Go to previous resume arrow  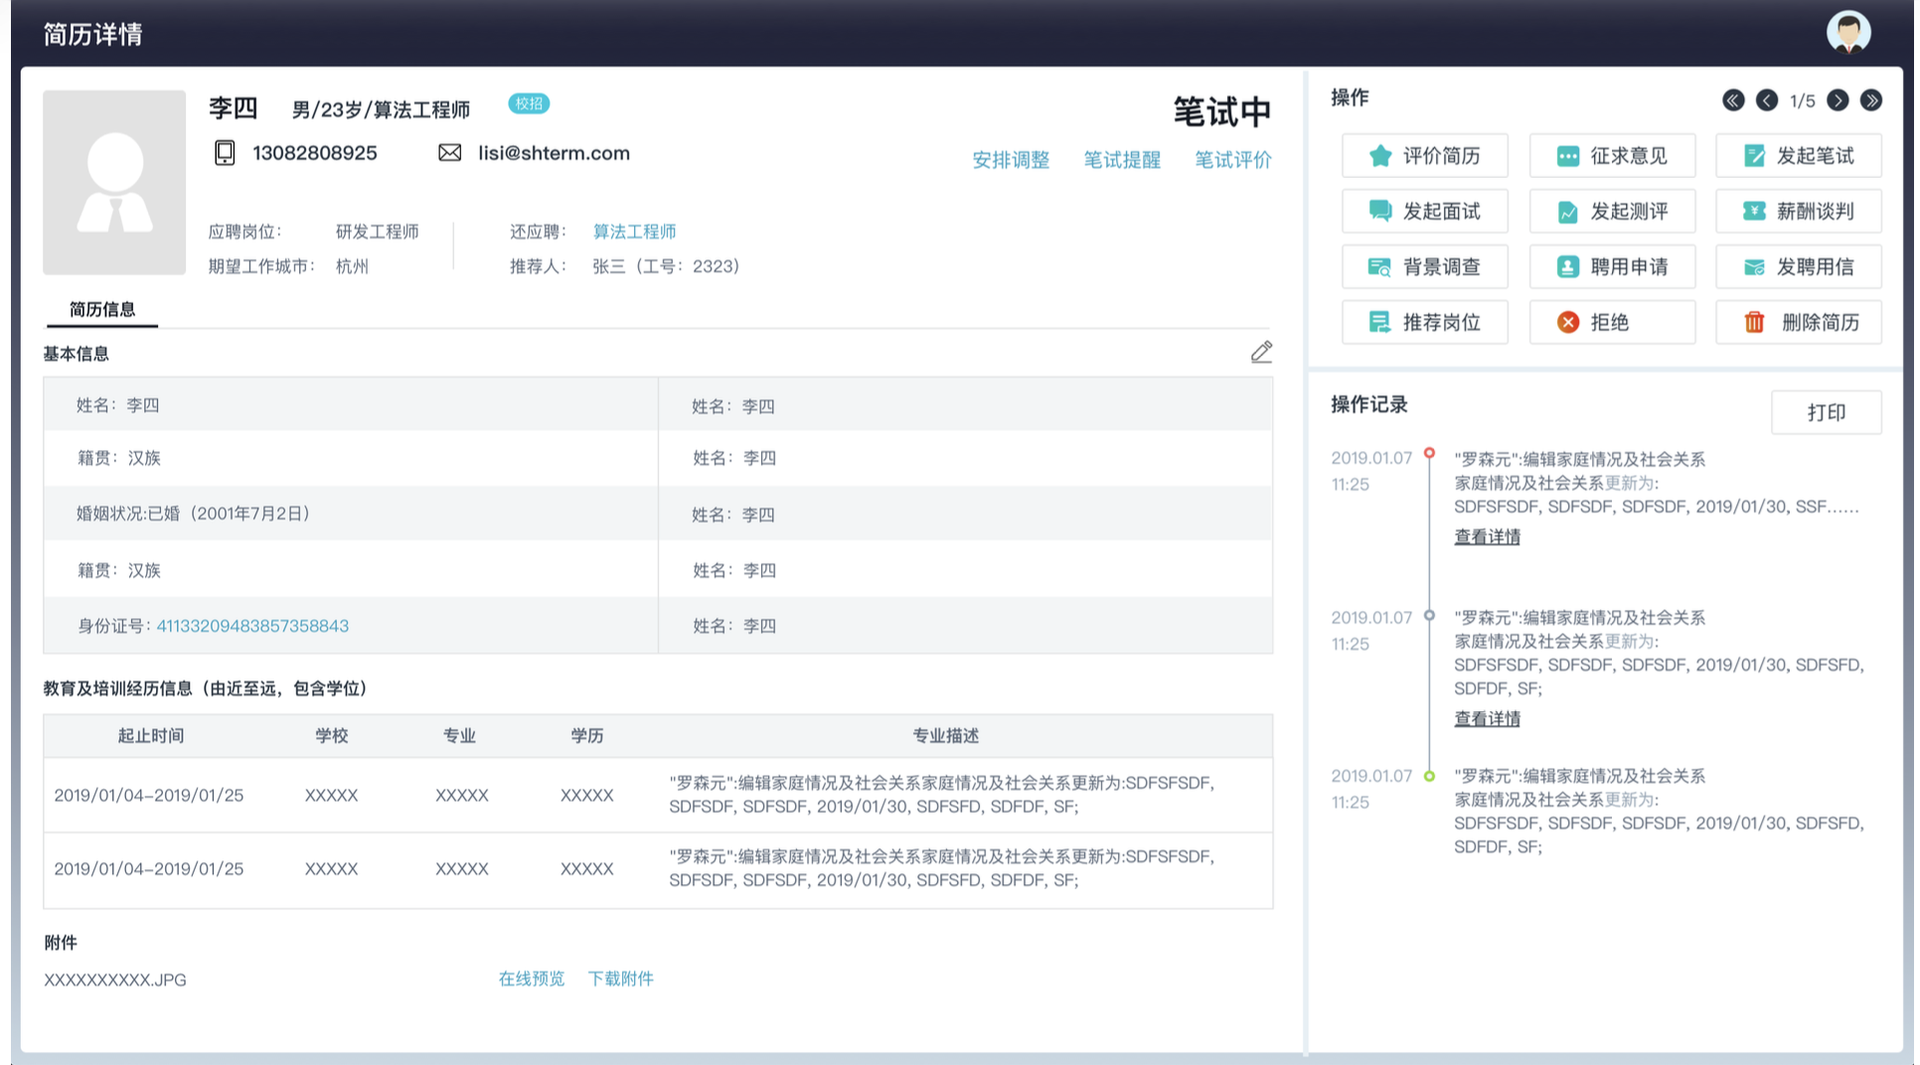pos(1767,100)
